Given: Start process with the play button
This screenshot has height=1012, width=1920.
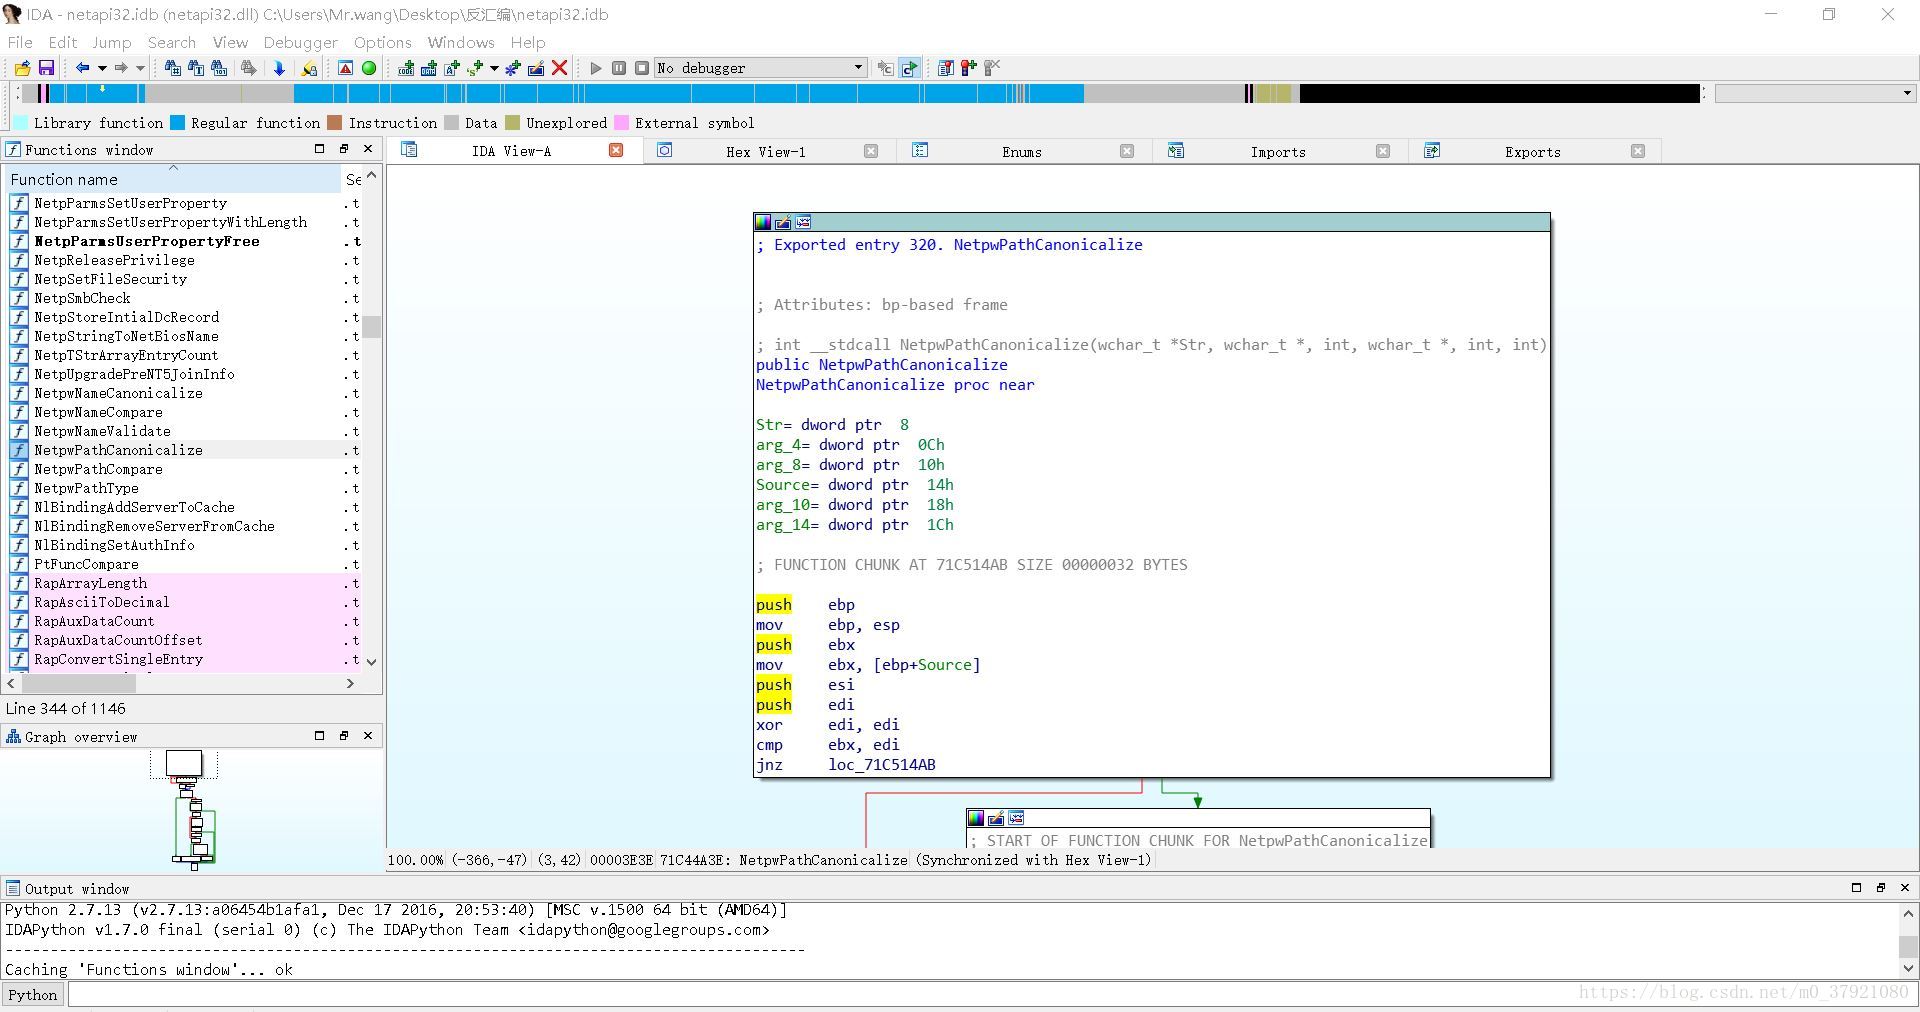Looking at the screenshot, I should click(x=596, y=68).
